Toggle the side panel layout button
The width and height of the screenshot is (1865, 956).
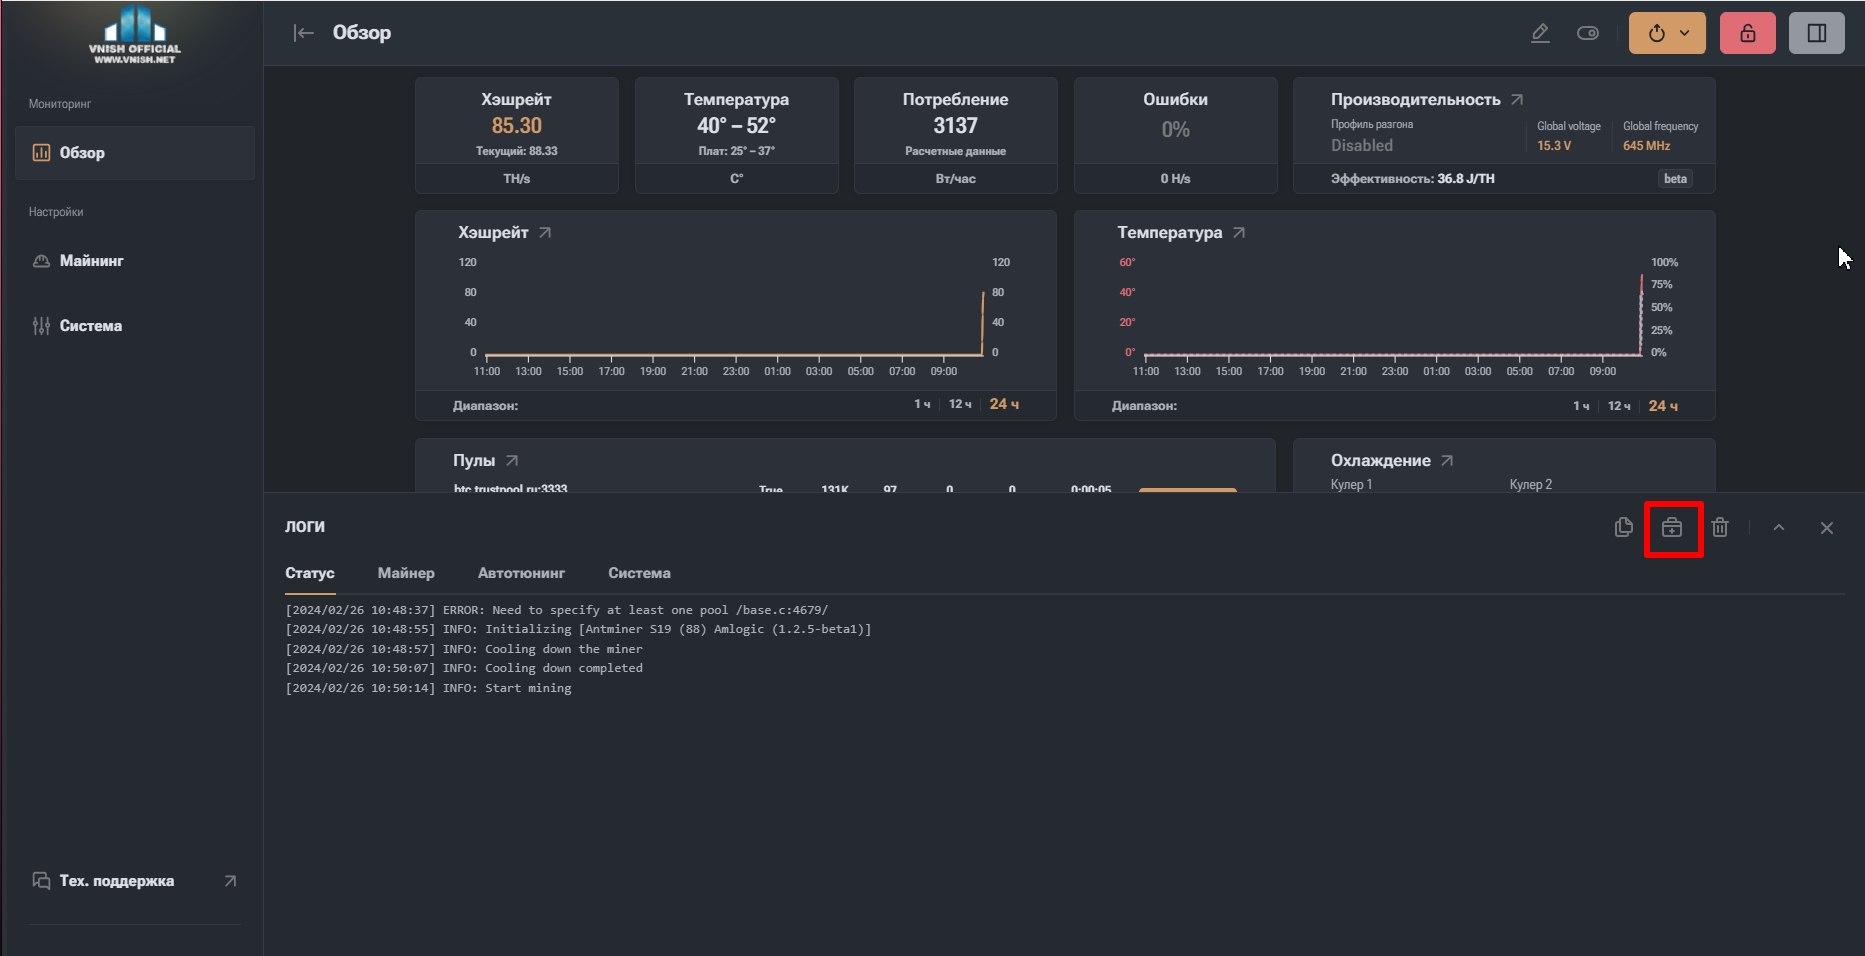pyautogui.click(x=1817, y=33)
